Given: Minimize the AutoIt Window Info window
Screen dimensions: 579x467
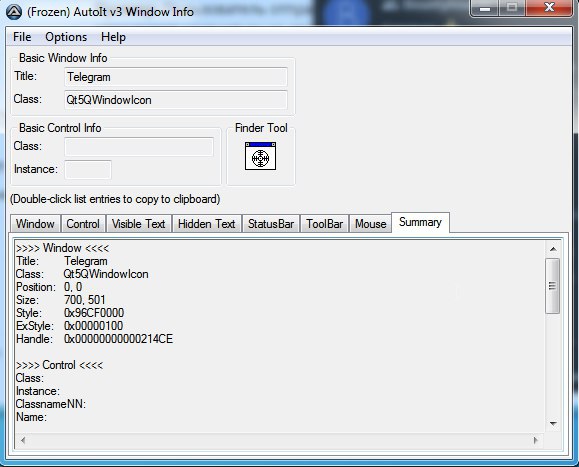Looking at the screenshot, I should pos(485,8).
